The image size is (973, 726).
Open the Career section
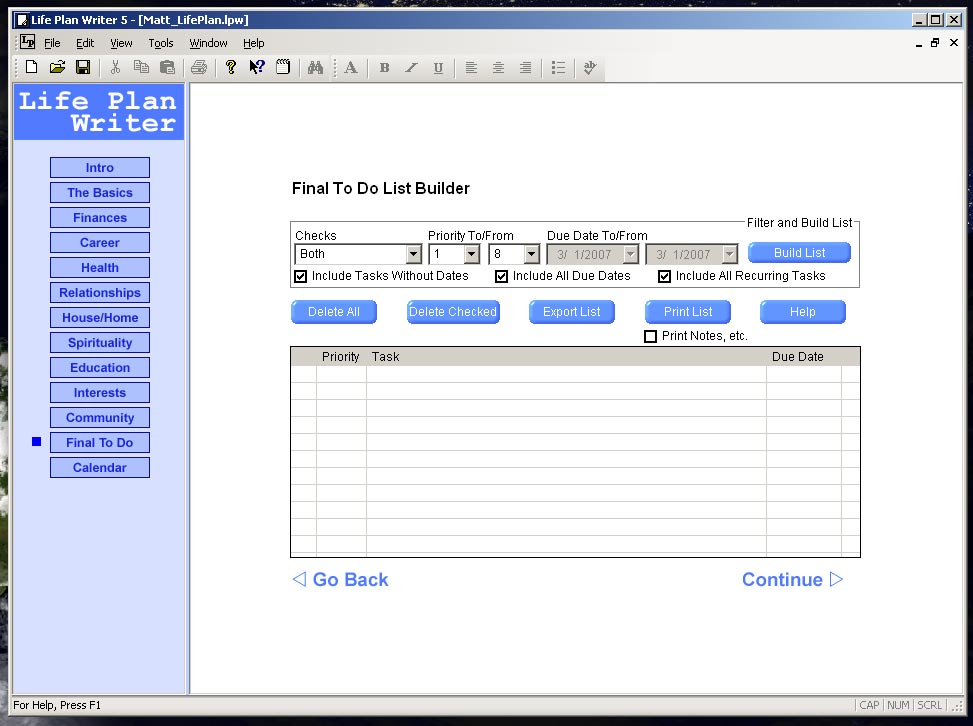[x=100, y=243]
